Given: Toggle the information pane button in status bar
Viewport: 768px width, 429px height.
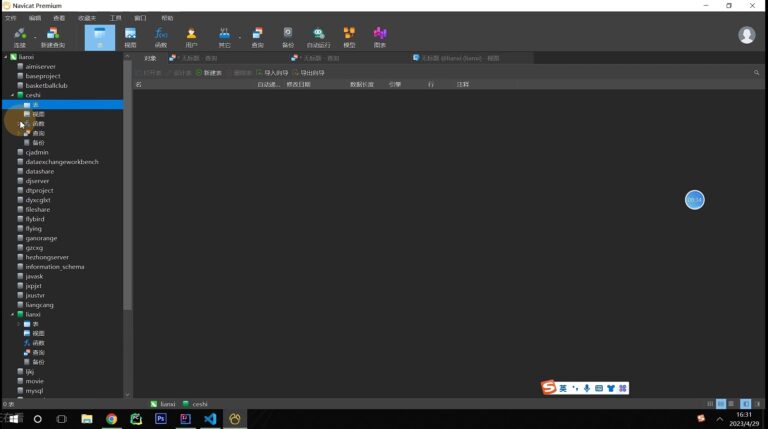Looking at the screenshot, I should pyautogui.click(x=745, y=404).
